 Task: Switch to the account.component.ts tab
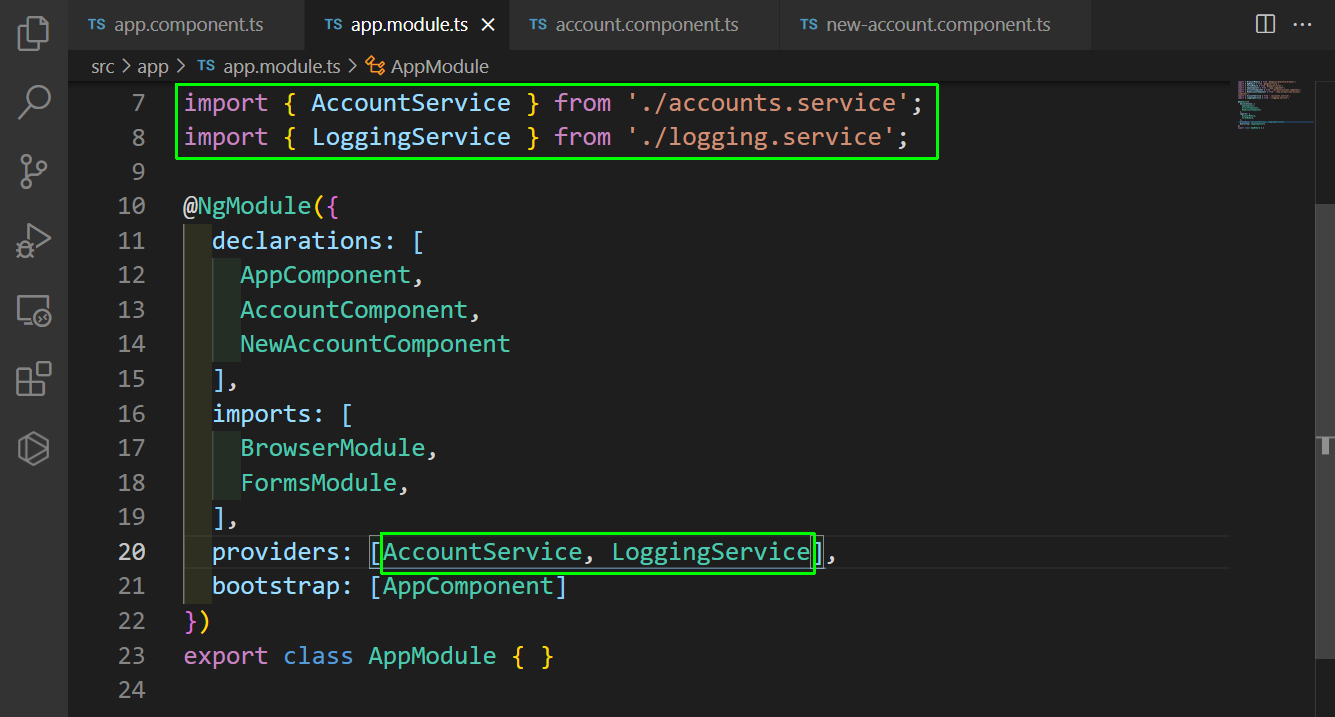644,25
